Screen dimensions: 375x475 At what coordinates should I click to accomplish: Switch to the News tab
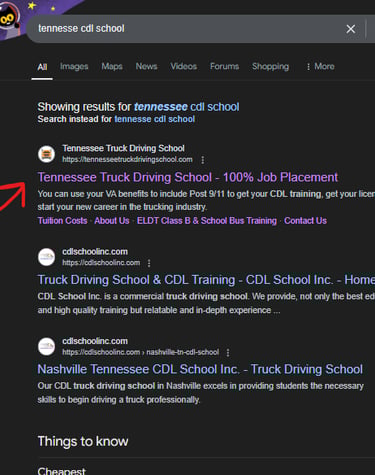[146, 66]
